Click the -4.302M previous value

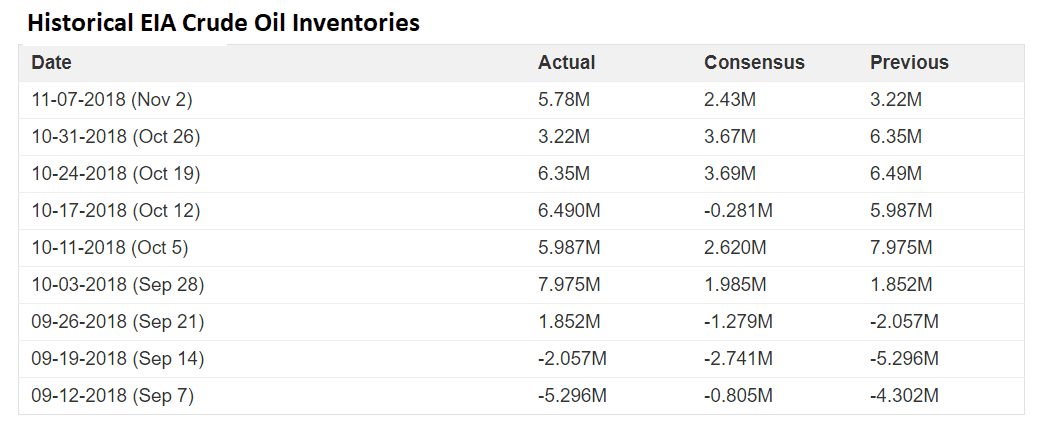904,396
